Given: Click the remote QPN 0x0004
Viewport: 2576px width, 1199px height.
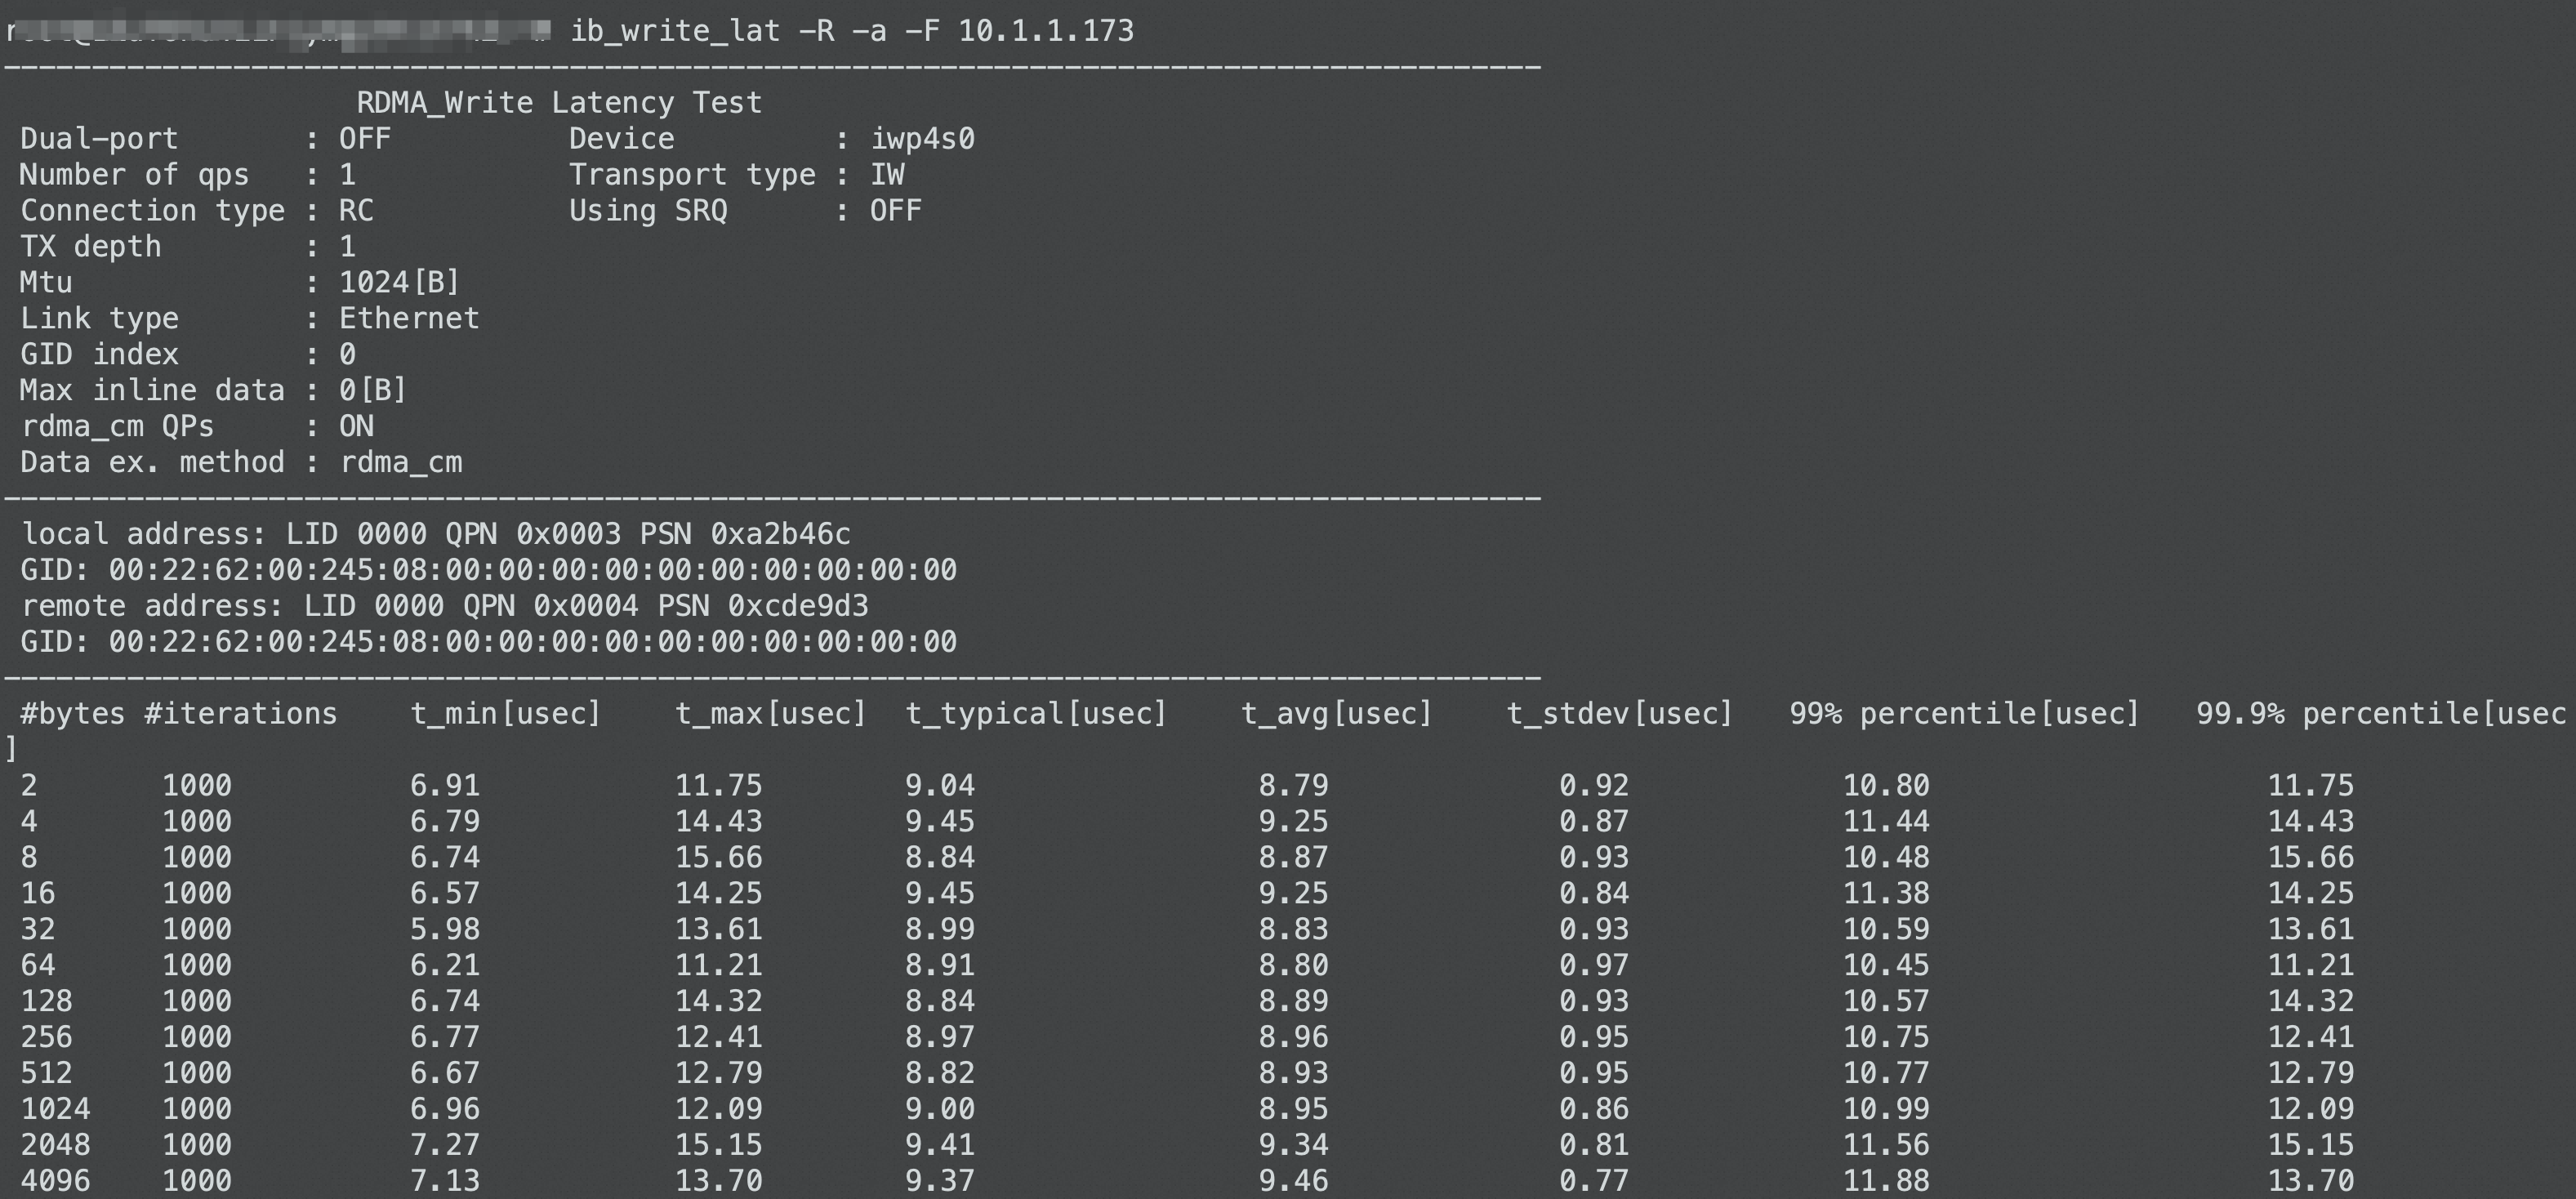Looking at the screenshot, I should [x=585, y=607].
